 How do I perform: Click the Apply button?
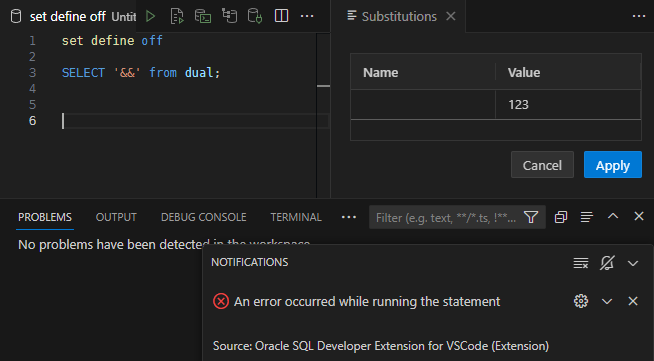coord(613,165)
